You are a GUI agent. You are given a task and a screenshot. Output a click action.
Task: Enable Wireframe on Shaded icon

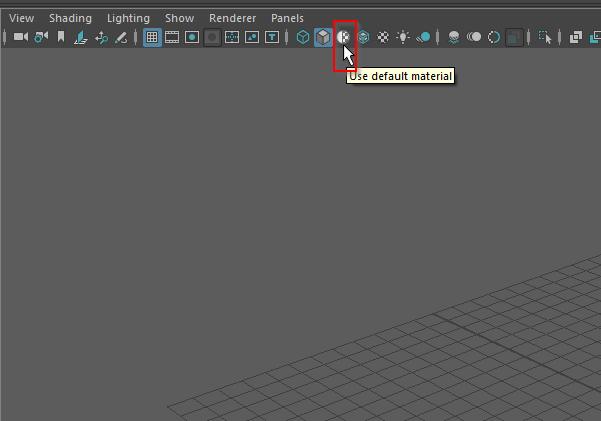coord(363,37)
